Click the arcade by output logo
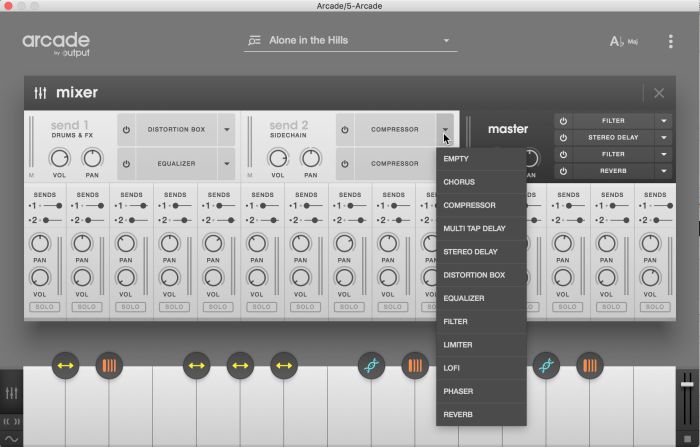 pos(56,44)
